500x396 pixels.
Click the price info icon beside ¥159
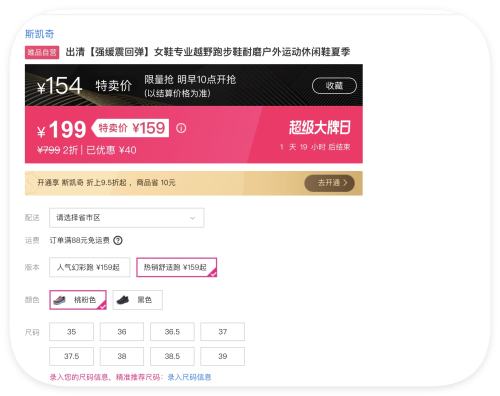pos(181,128)
